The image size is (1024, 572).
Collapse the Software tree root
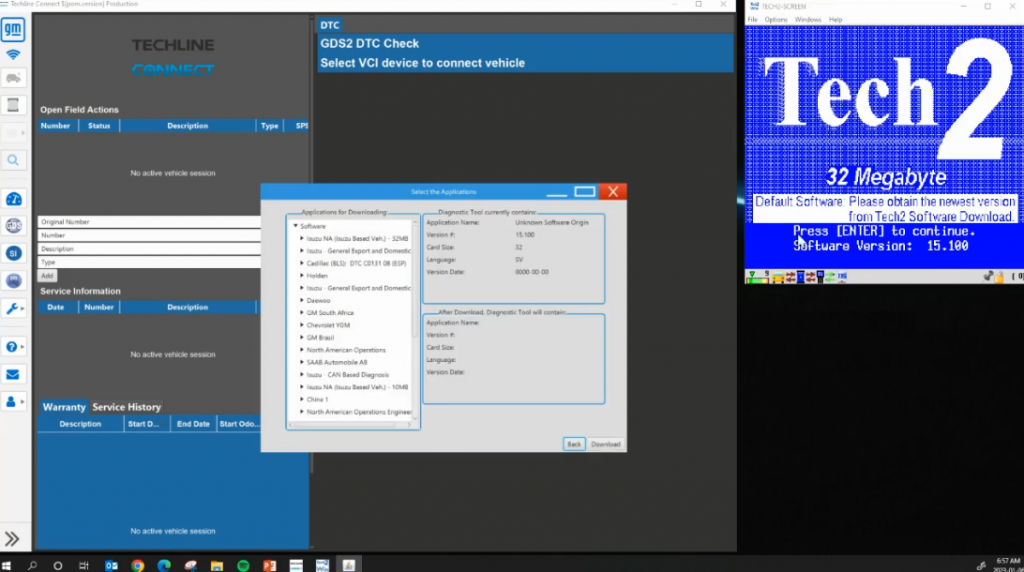(x=295, y=226)
